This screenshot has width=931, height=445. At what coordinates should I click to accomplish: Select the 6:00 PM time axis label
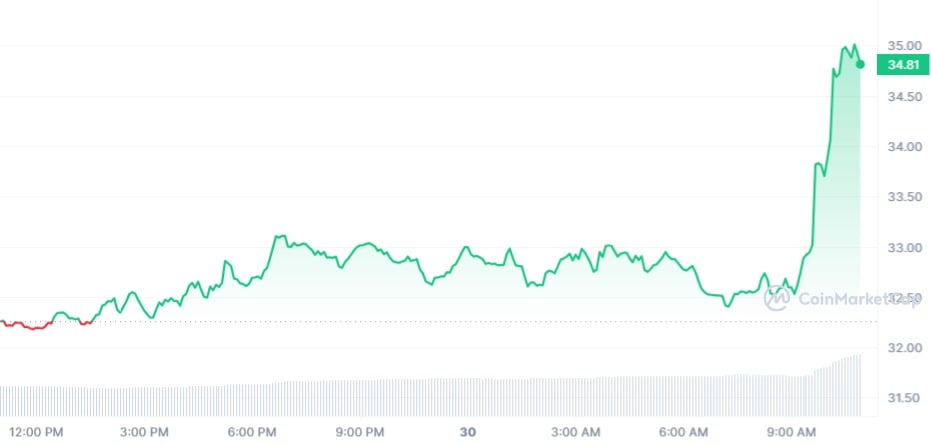click(252, 432)
